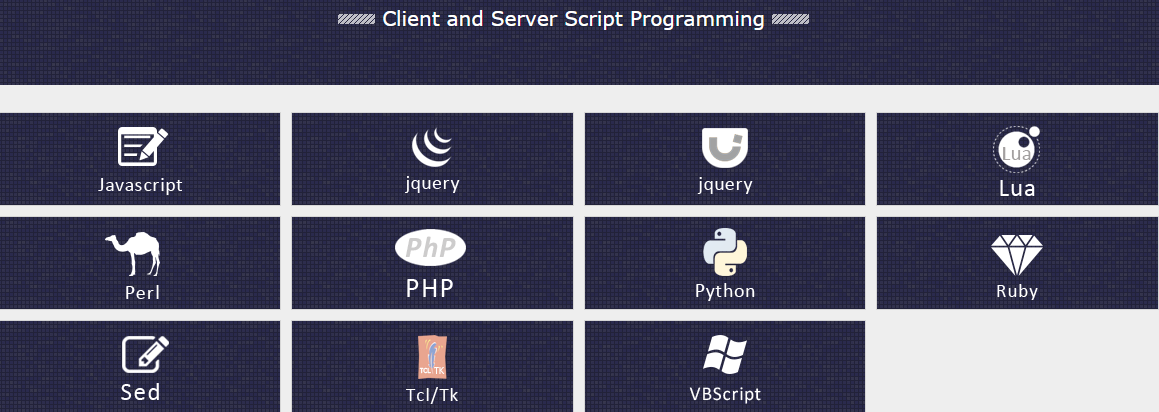Choose the Sed text label
The image size is (1159, 412).
point(140,392)
